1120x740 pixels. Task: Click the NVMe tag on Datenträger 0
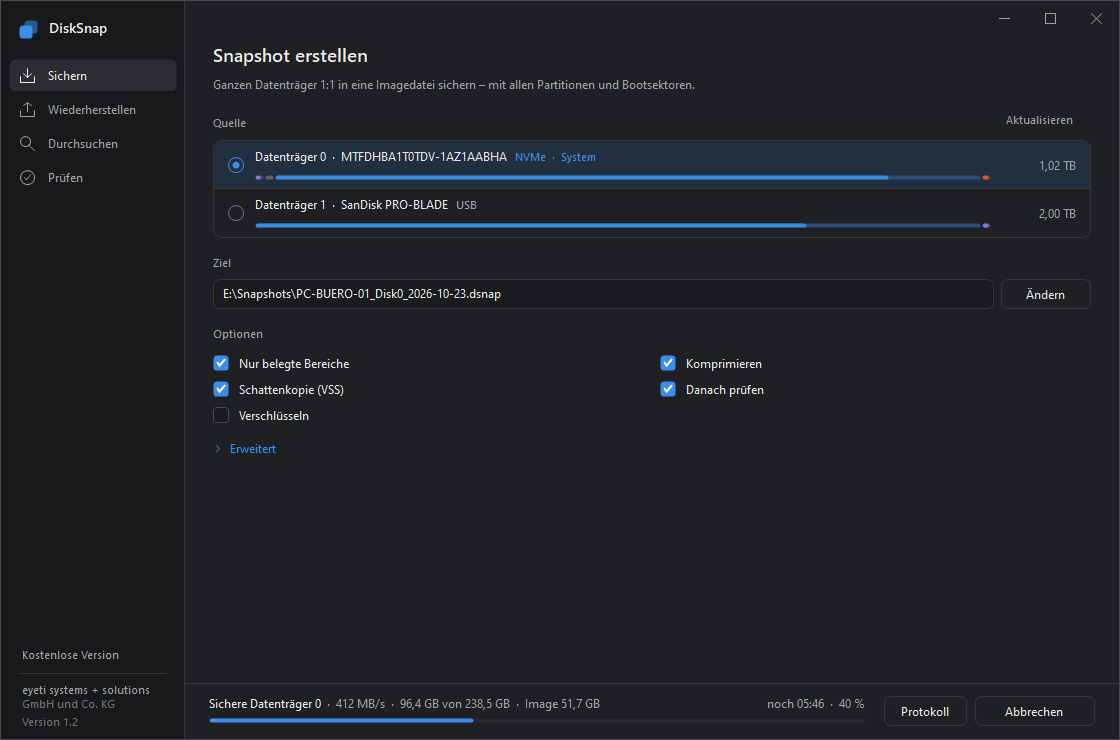[x=530, y=157]
